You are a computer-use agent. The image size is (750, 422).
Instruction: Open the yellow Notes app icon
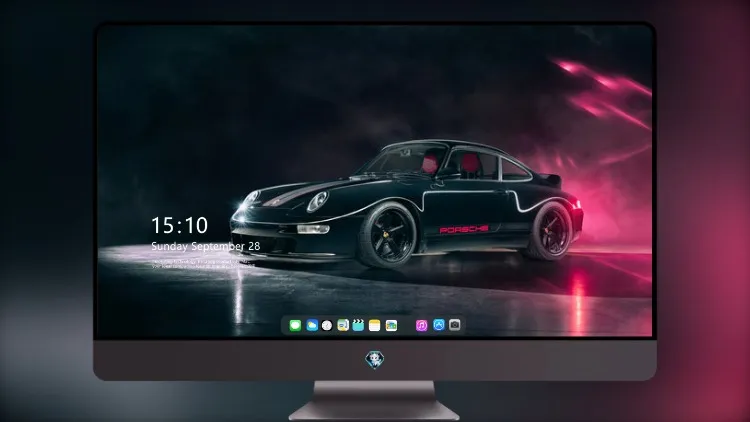[375, 325]
